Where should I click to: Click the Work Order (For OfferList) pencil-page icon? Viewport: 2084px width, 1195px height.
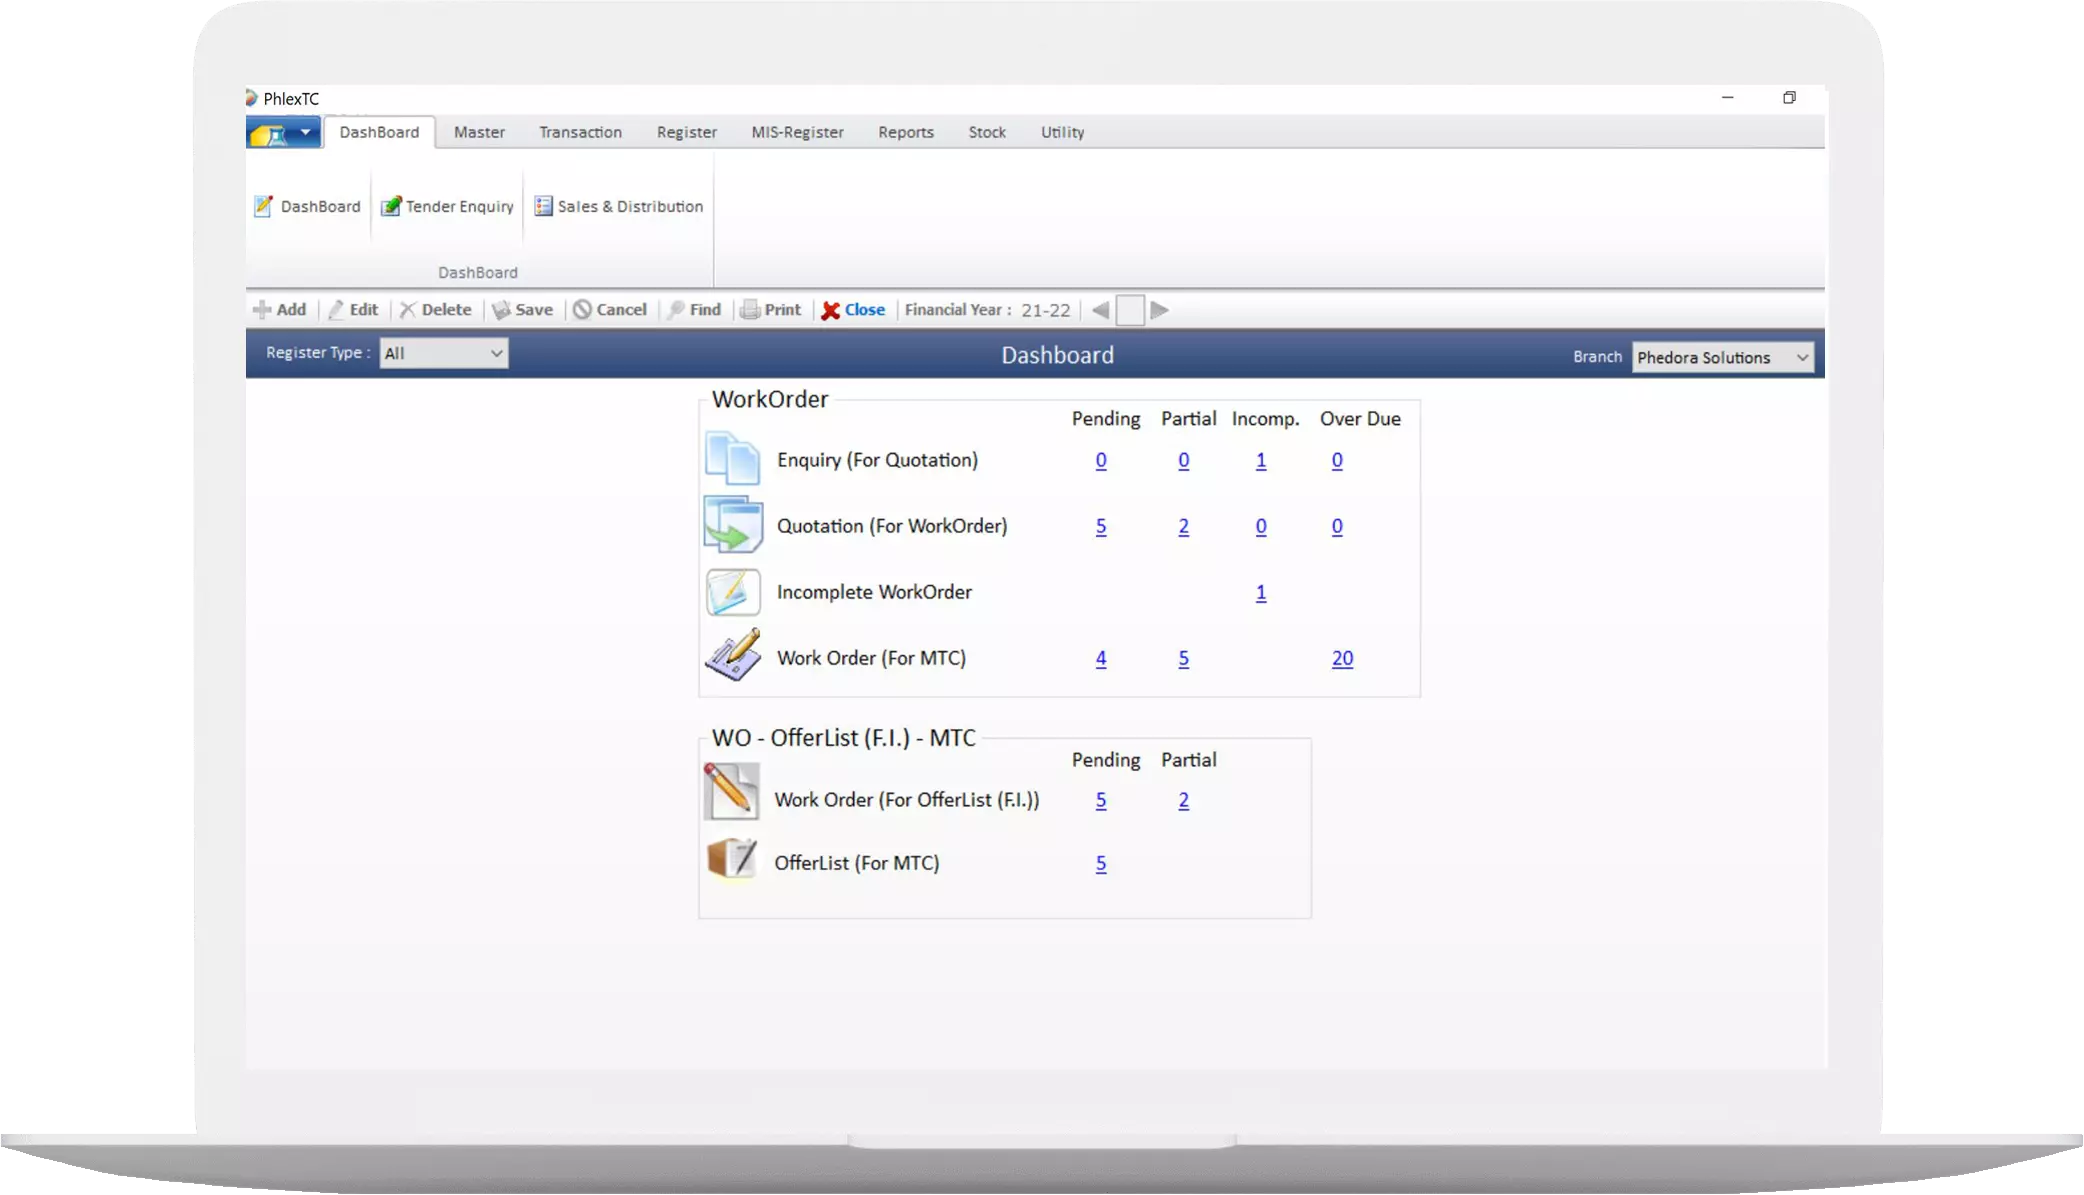tap(731, 792)
